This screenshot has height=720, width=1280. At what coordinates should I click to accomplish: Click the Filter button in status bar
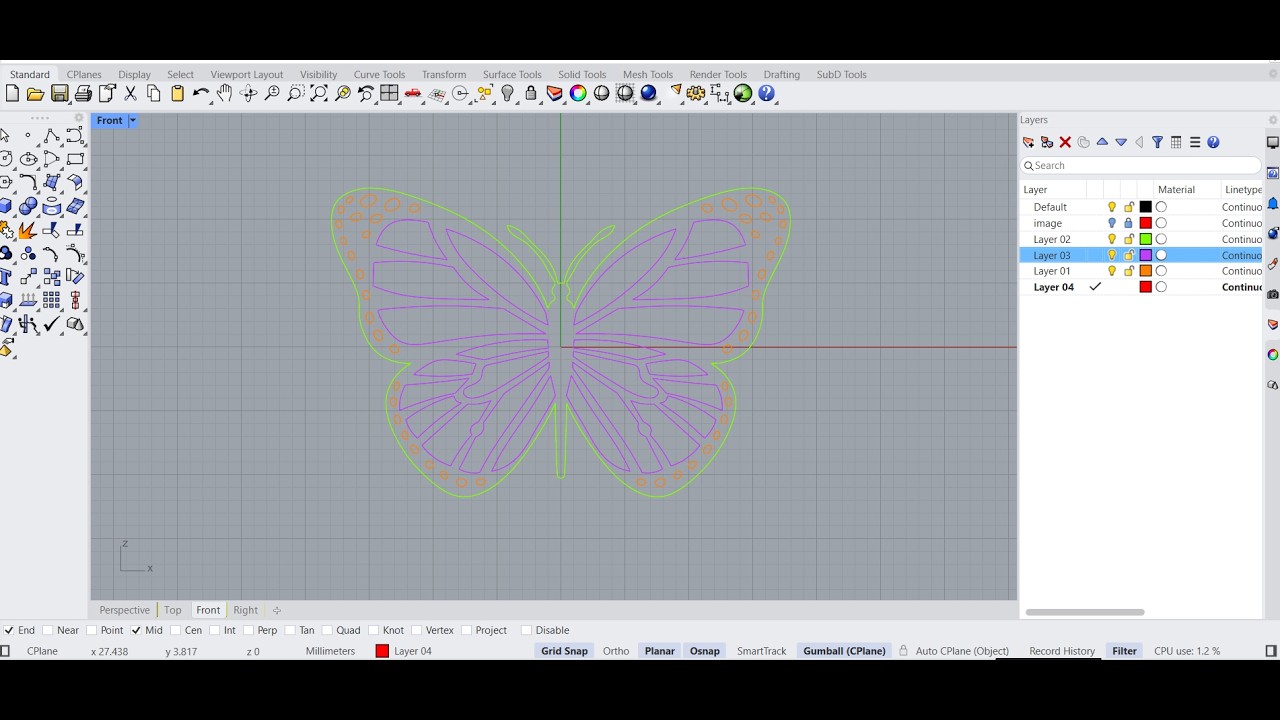(1124, 652)
